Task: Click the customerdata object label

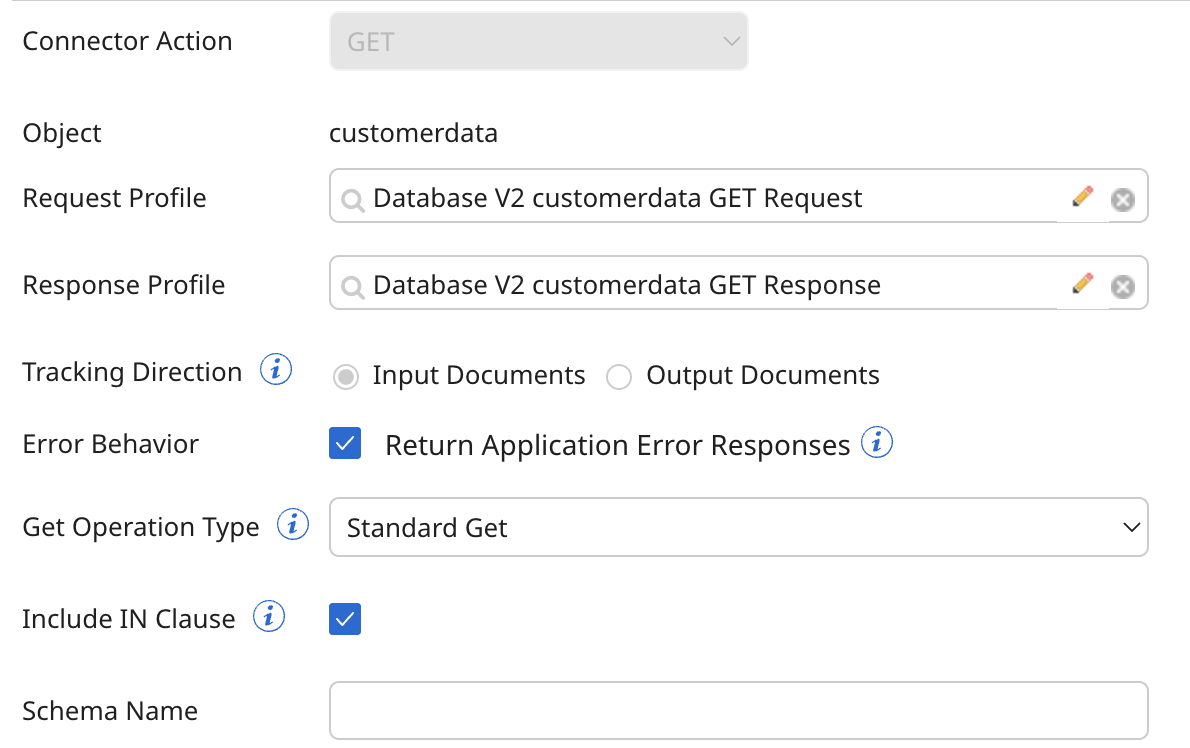Action: click(413, 132)
